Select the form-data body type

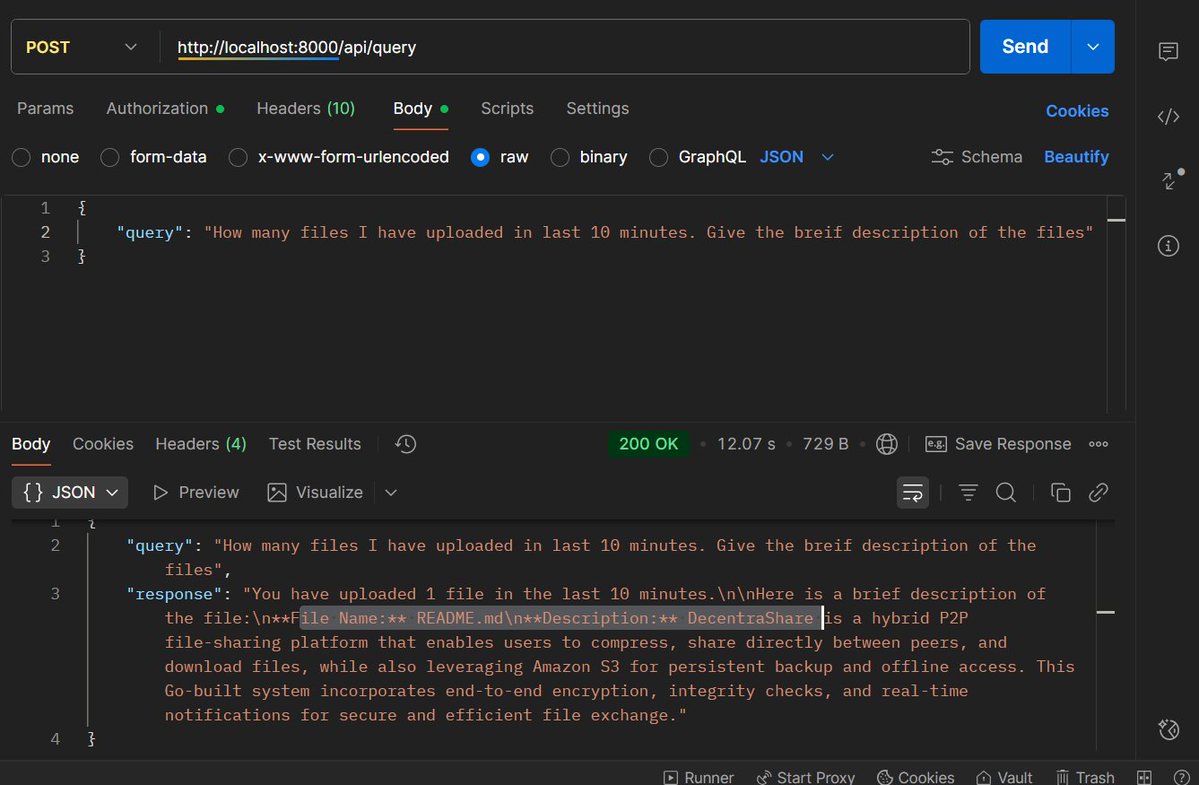point(153,157)
